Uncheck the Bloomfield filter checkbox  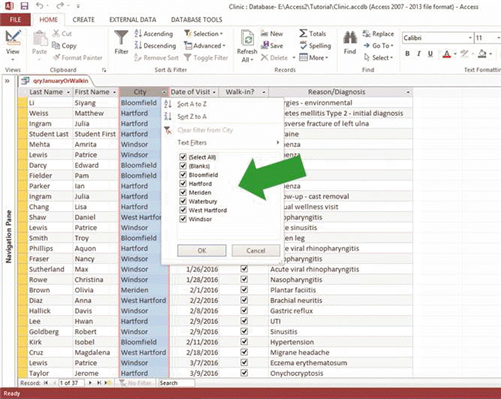point(183,174)
